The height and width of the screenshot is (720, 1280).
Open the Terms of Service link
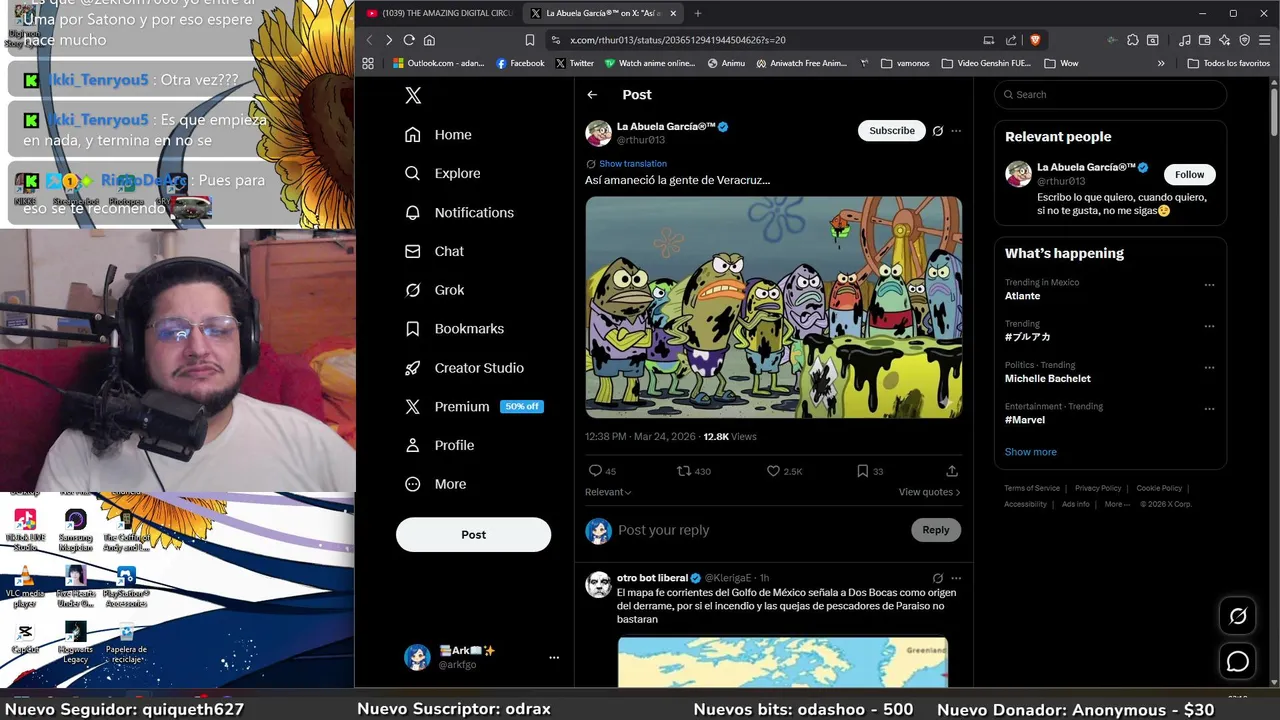(x=1032, y=488)
